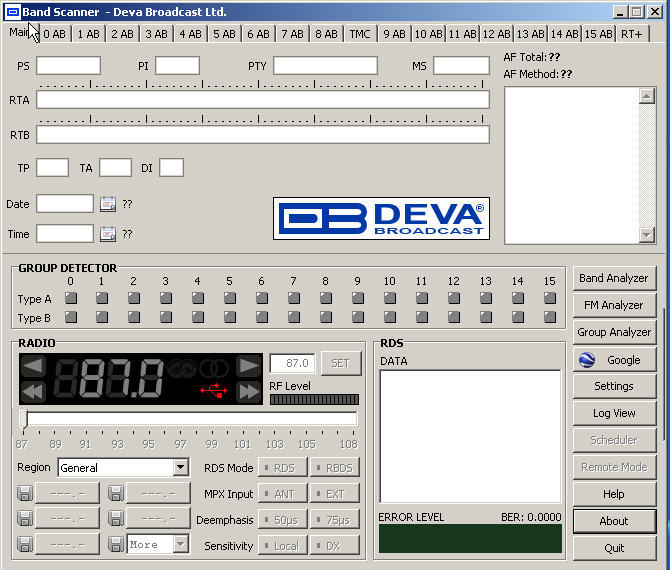Viewport: 670px width, 570px height.
Task: Click the PI text field
Action: [177, 66]
